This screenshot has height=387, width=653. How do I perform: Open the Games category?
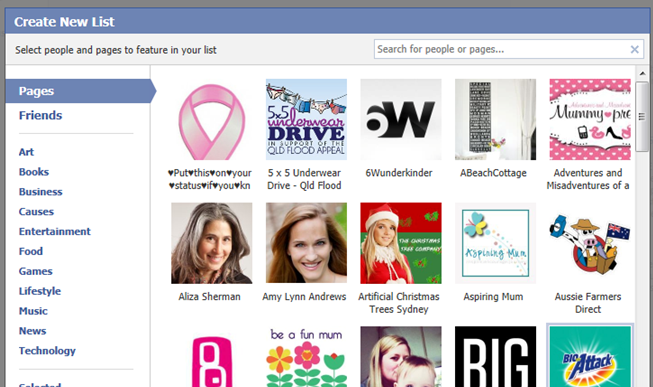35,272
